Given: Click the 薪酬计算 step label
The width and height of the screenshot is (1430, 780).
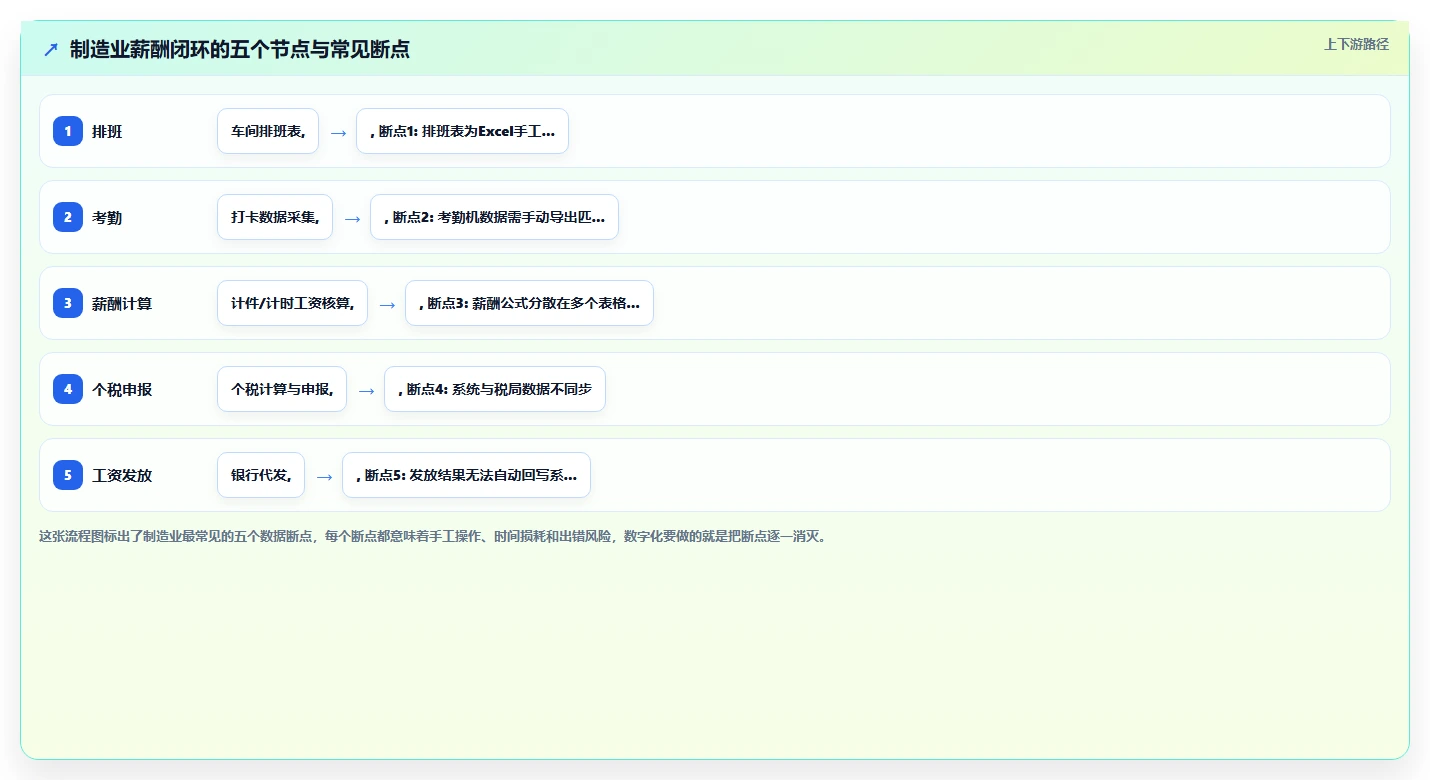Looking at the screenshot, I should coord(122,303).
